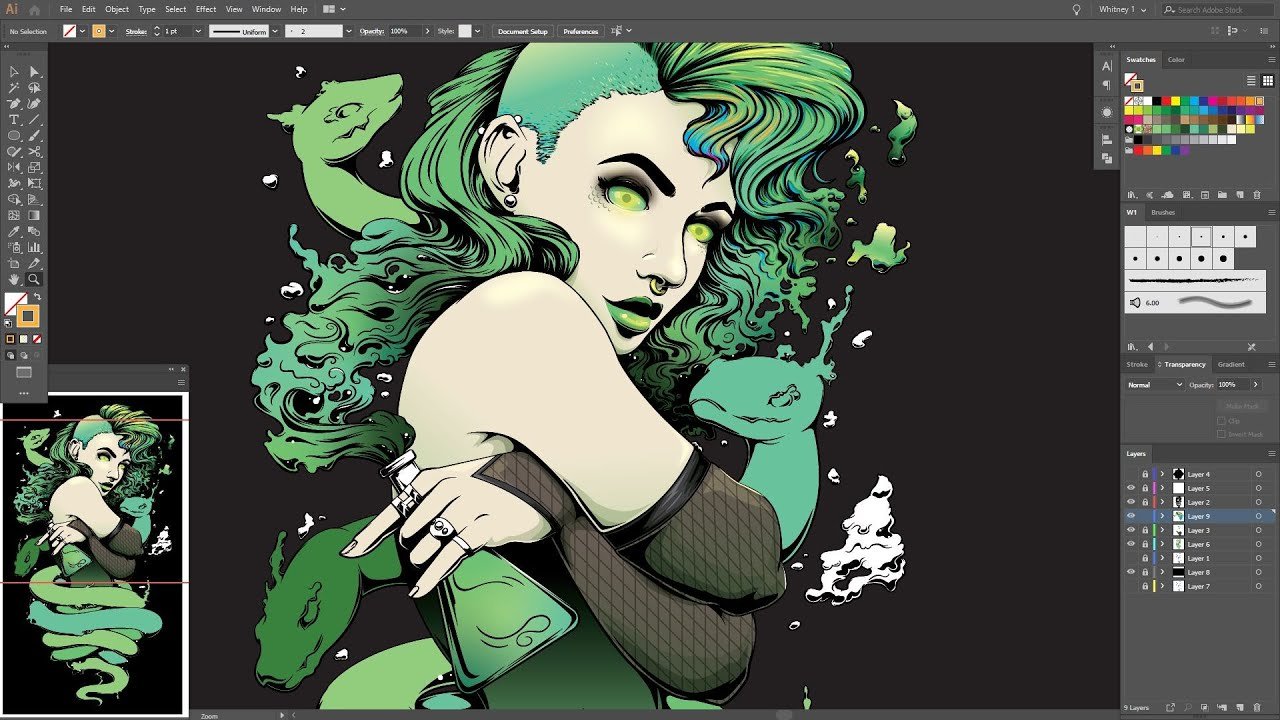
Task: Open stroke weight dropdown in control bar
Action: pyautogui.click(x=198, y=31)
